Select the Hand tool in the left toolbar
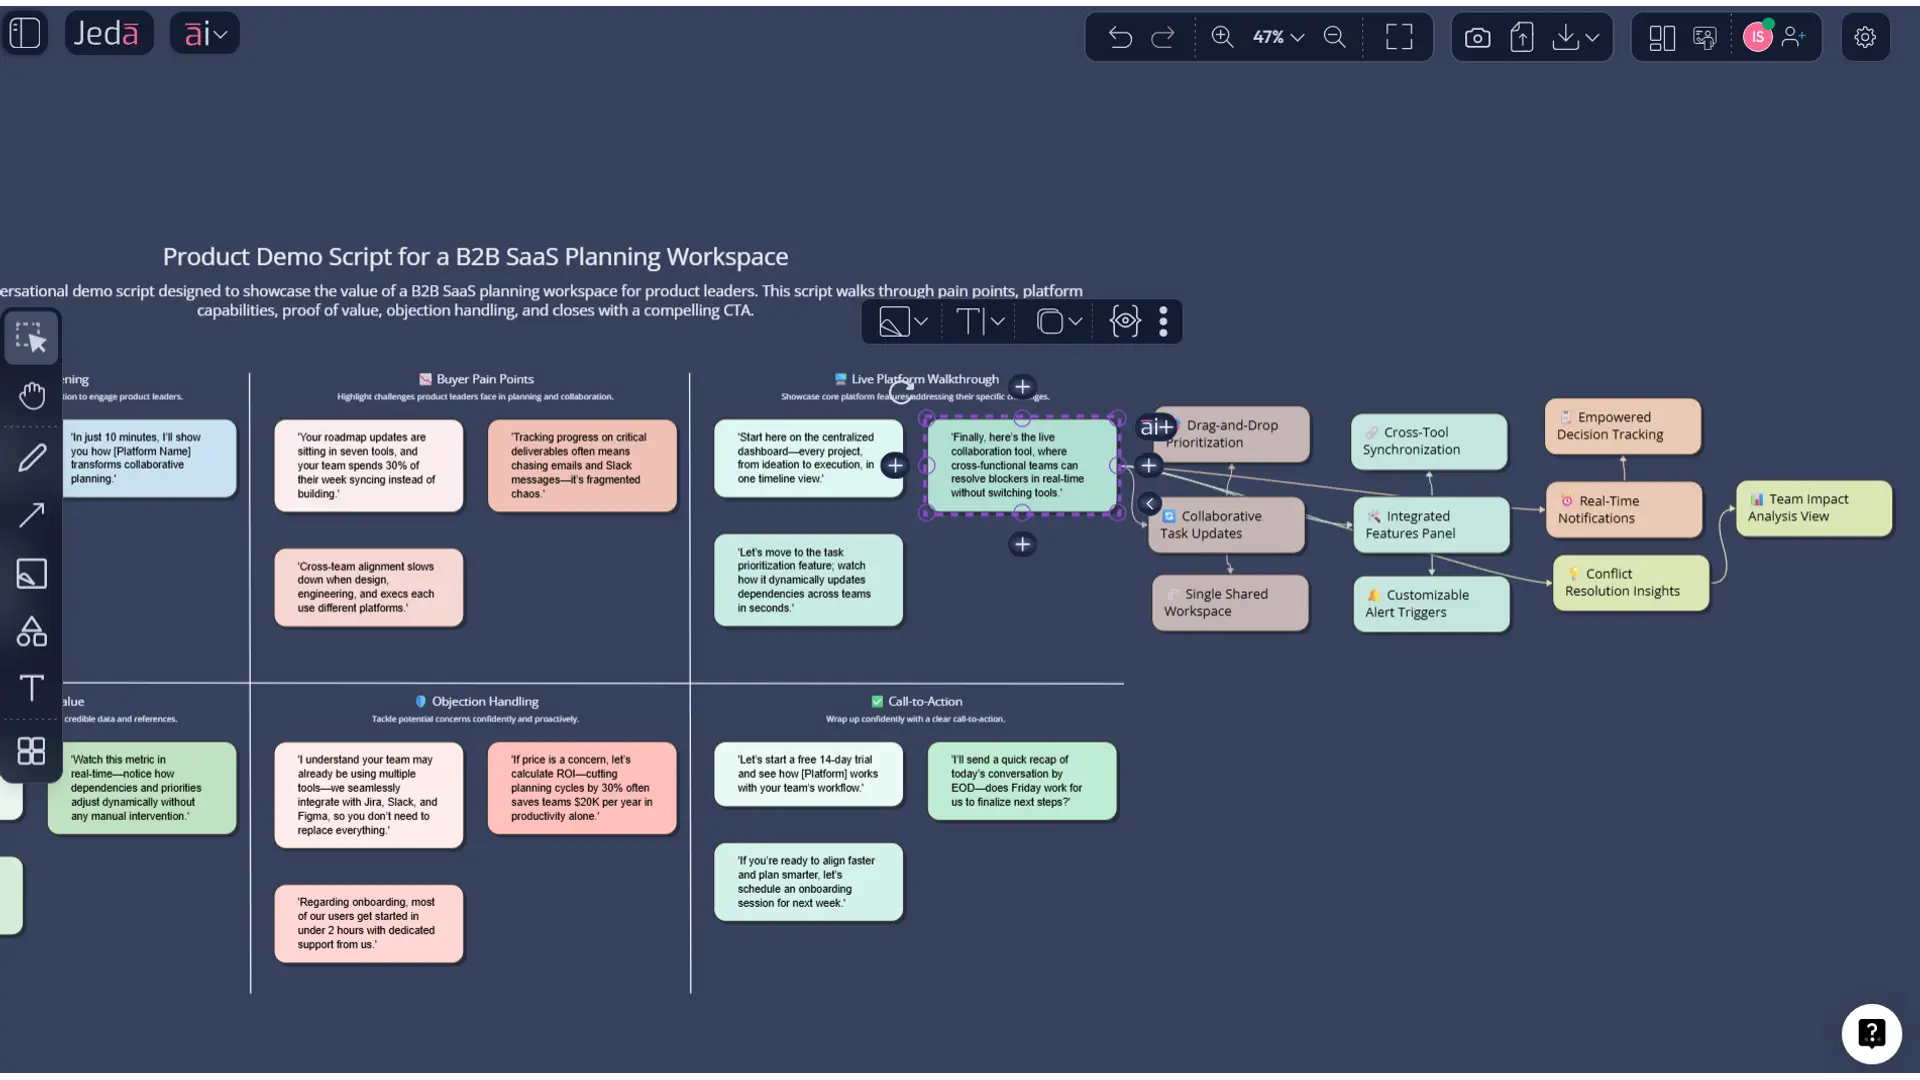The image size is (1920, 1080). 31,395
